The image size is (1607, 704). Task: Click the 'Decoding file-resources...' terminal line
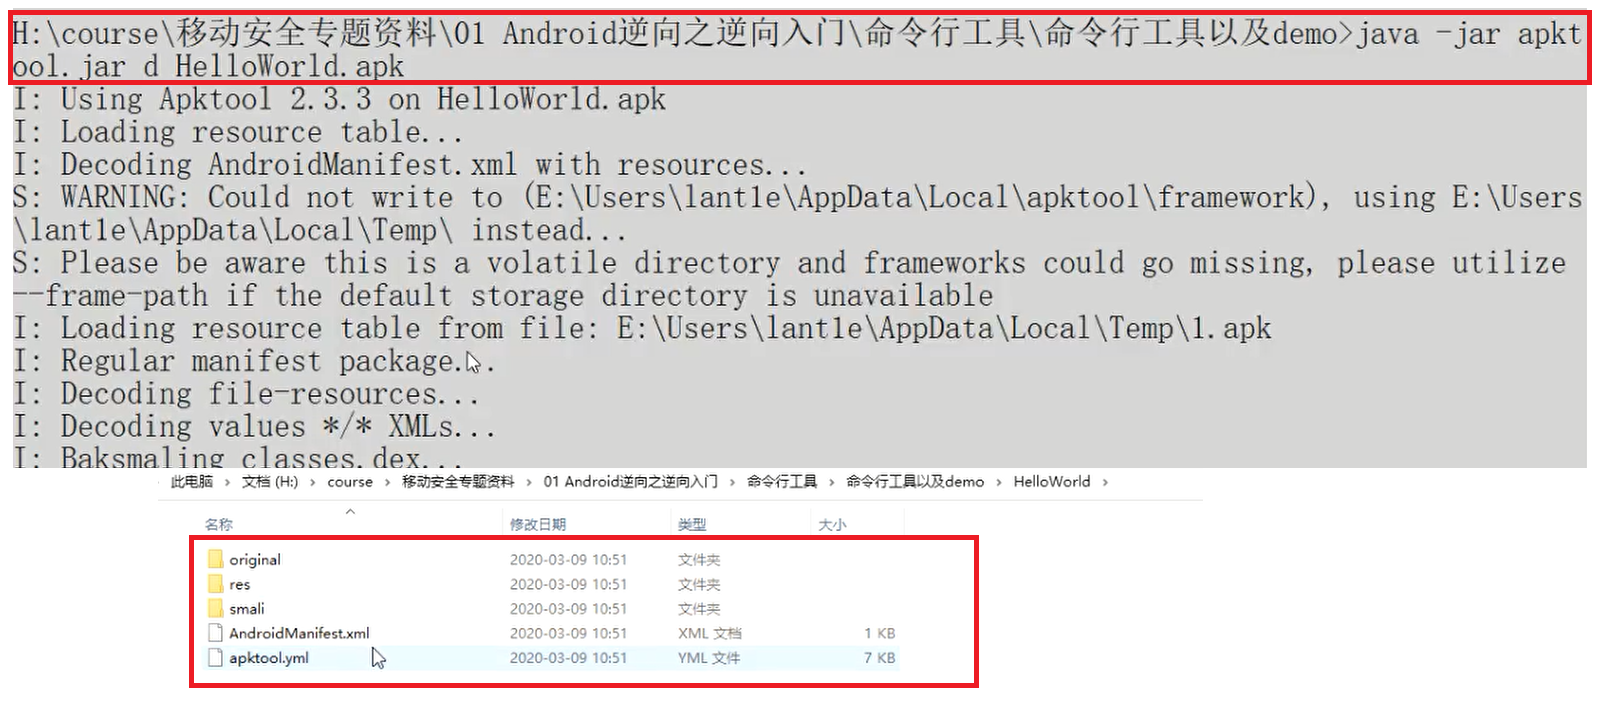(245, 394)
